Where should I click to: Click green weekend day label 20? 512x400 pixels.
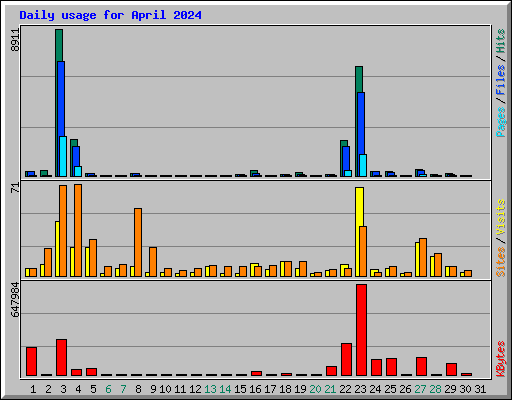point(315,389)
